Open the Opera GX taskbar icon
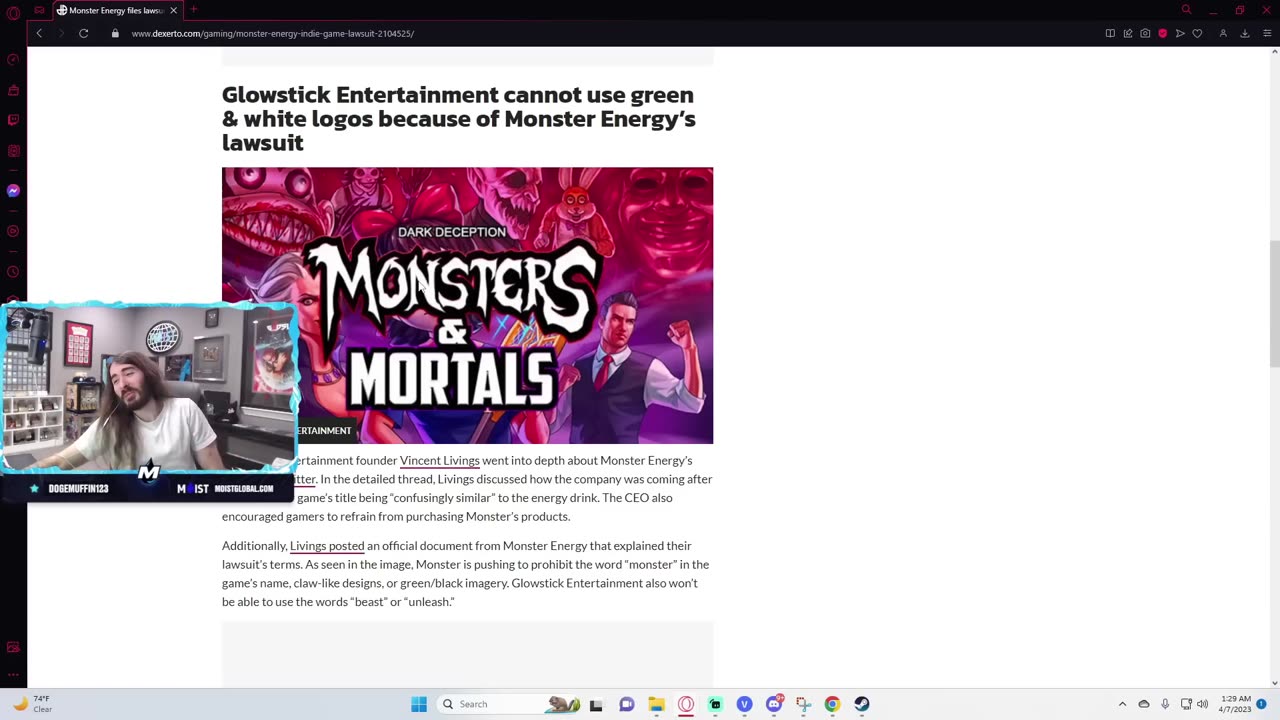The image size is (1280, 720). tap(686, 704)
